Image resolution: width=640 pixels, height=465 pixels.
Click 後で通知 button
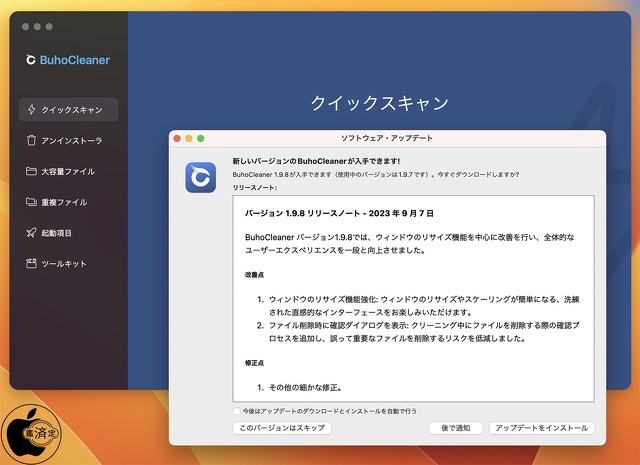pyautogui.click(x=456, y=428)
